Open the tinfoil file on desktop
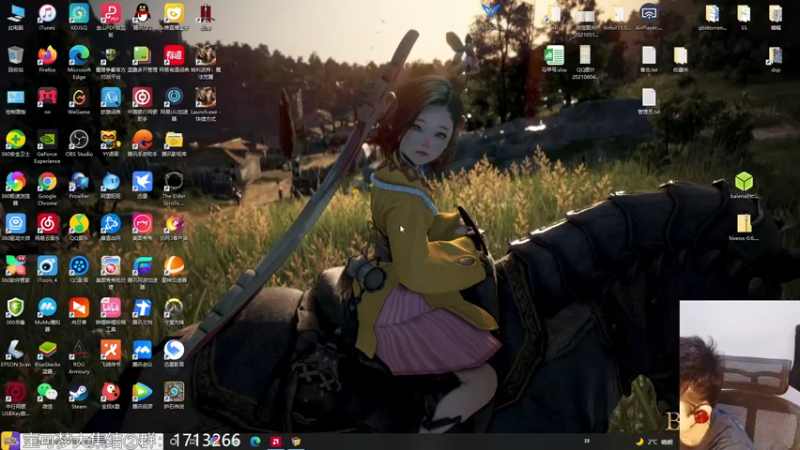 point(617,16)
